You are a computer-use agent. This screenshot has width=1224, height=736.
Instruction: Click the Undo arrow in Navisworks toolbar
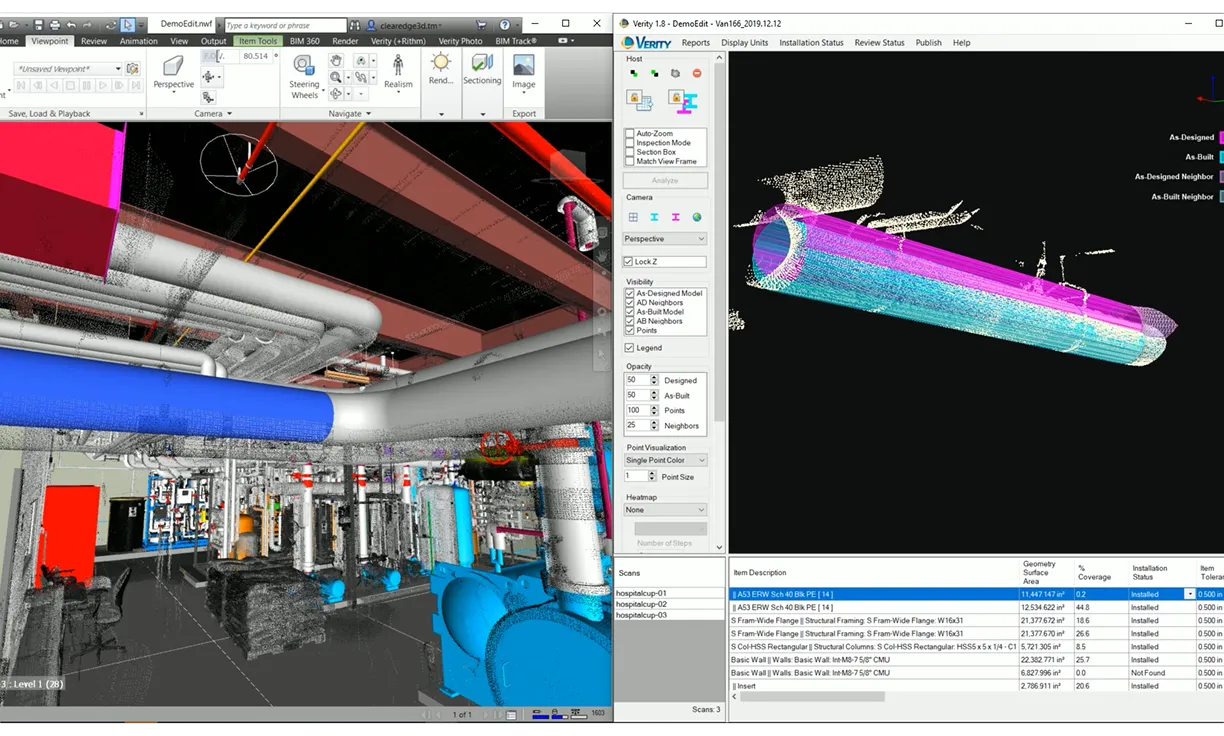tap(72, 25)
